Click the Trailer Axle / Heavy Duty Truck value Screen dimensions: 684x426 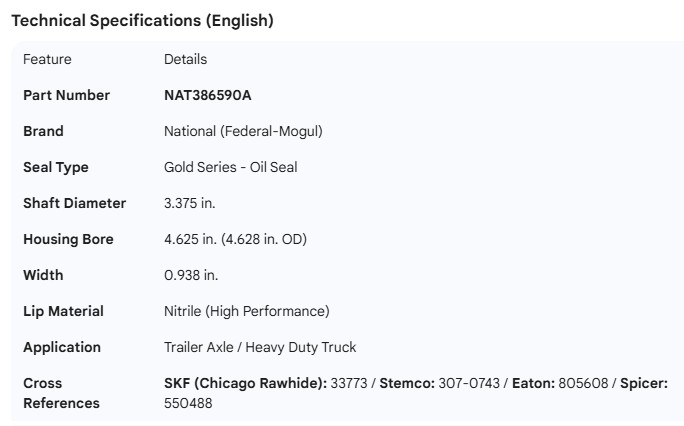pos(260,347)
